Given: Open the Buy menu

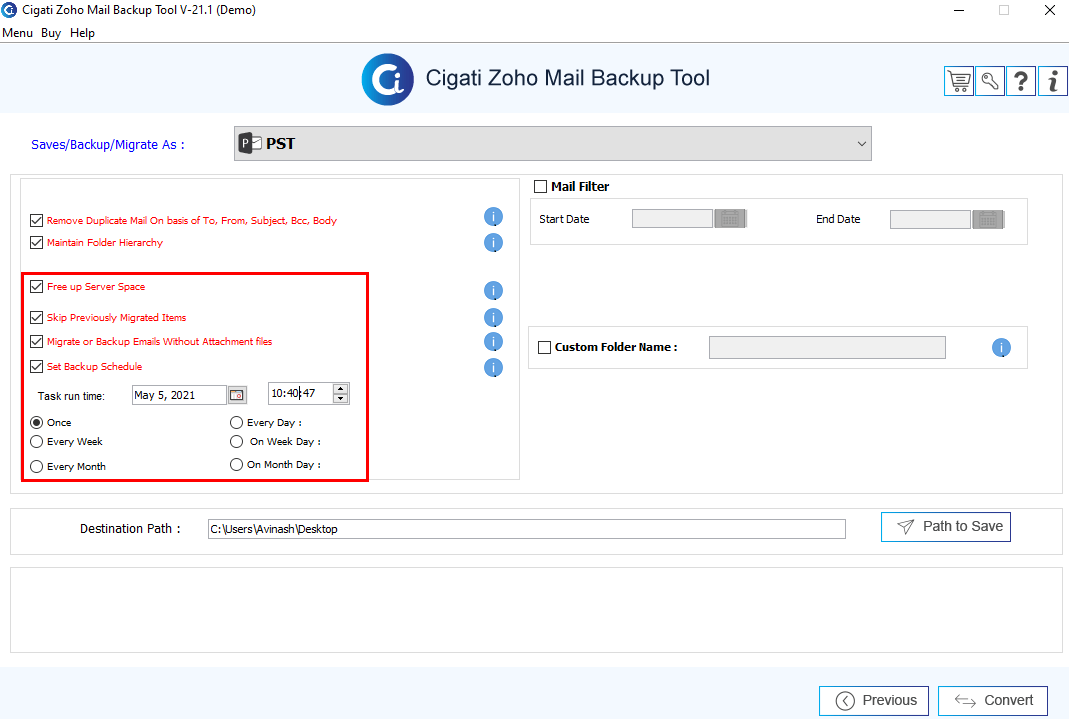Looking at the screenshot, I should tap(51, 33).
